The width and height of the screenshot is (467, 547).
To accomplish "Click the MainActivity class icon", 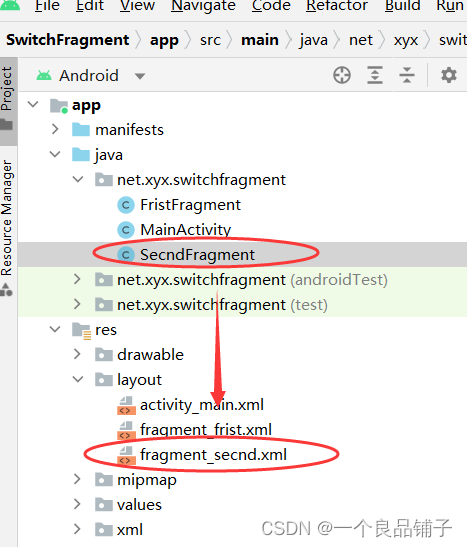I will tap(126, 230).
